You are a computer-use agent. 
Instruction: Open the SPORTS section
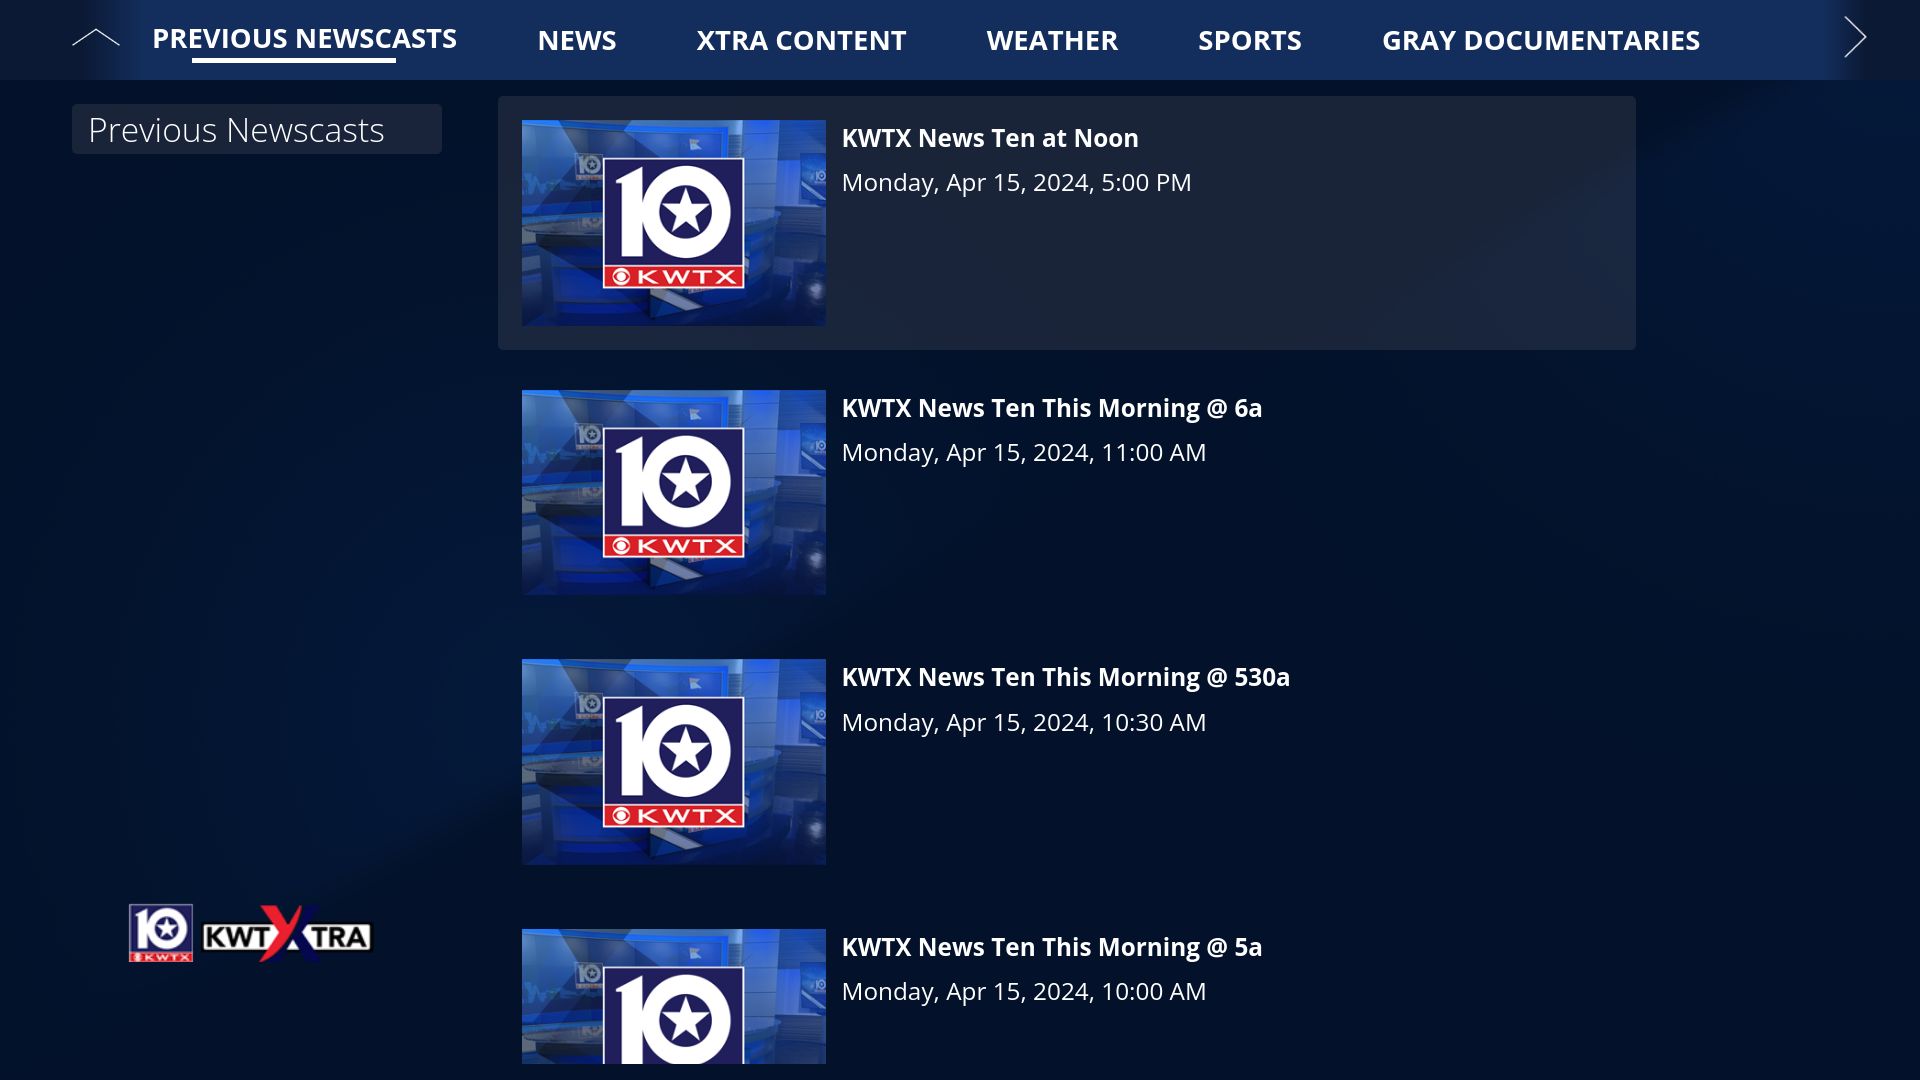[x=1250, y=40]
